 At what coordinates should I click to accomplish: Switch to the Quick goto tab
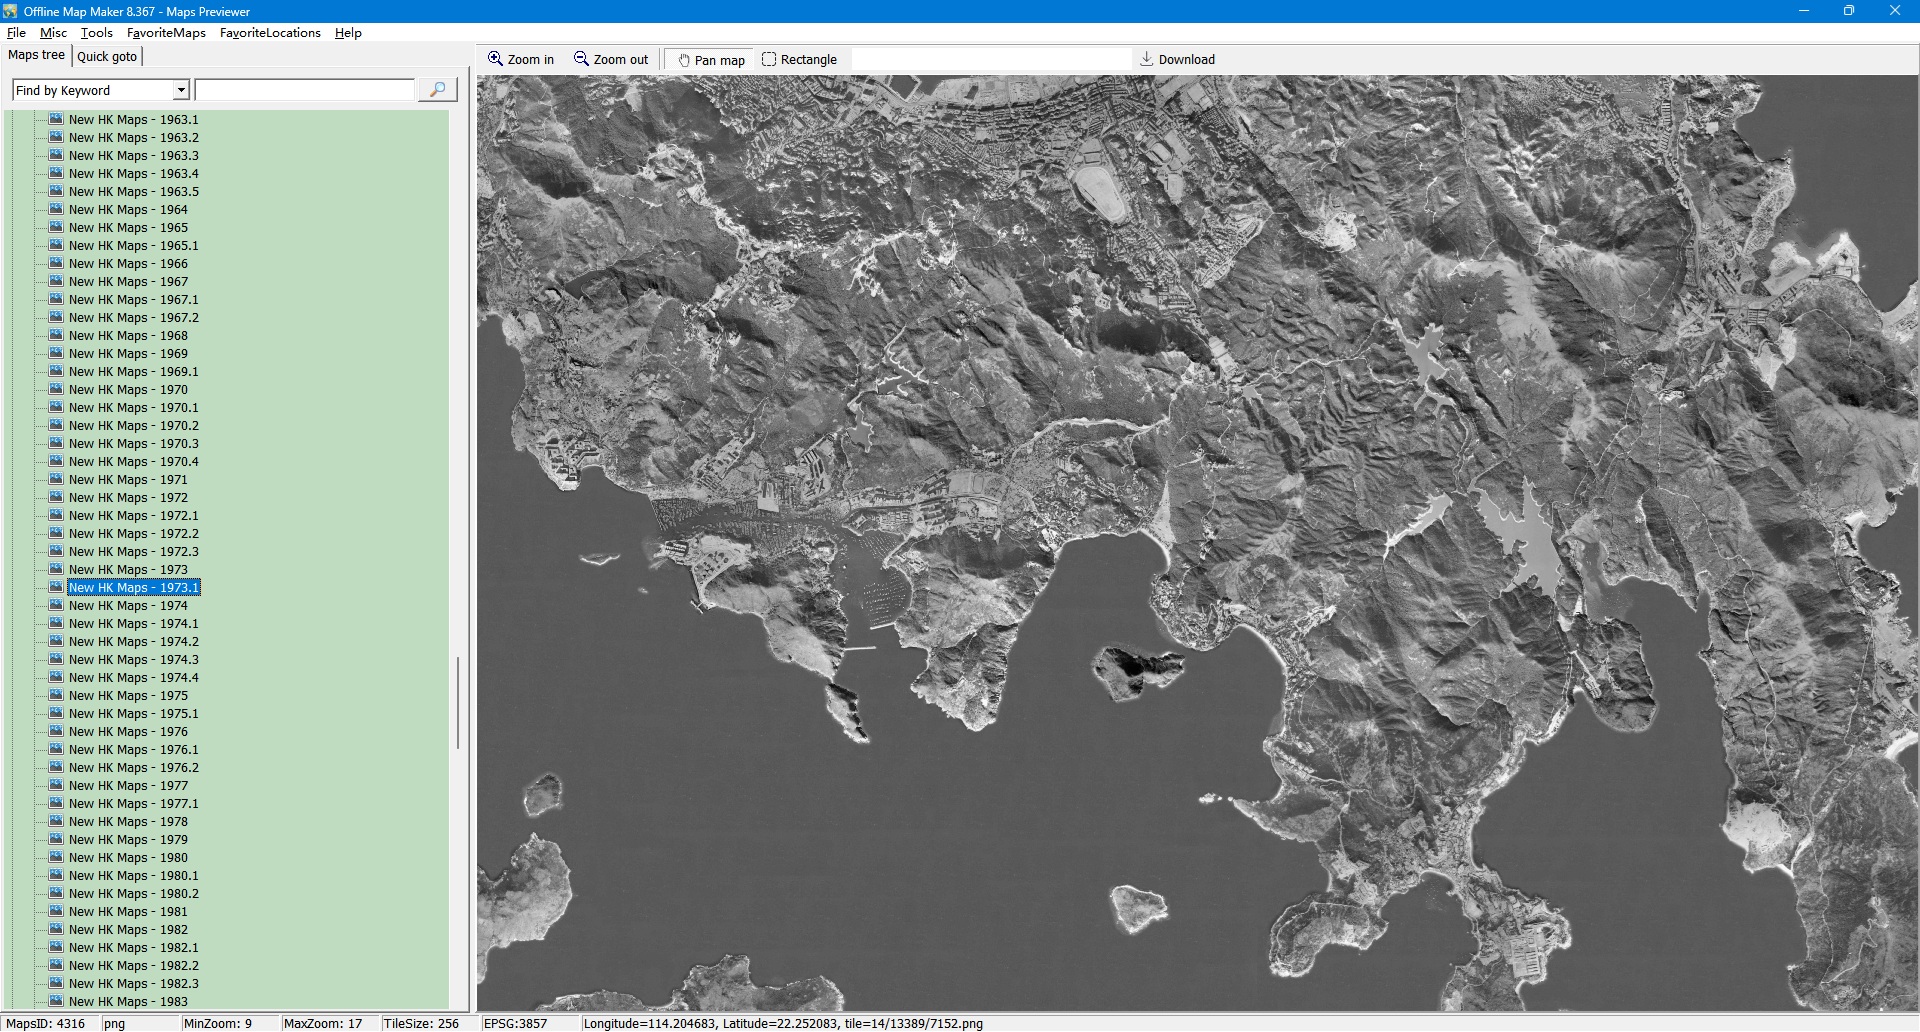tap(107, 56)
